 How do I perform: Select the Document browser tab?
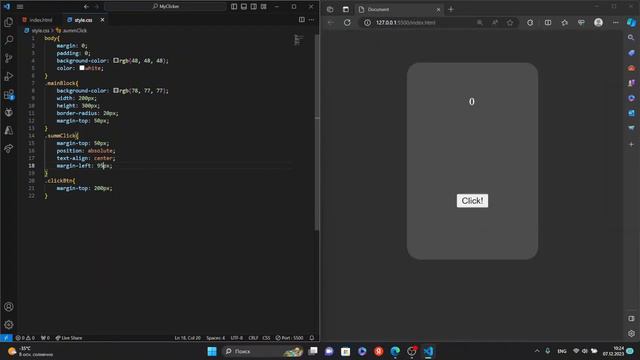(x=400, y=9)
